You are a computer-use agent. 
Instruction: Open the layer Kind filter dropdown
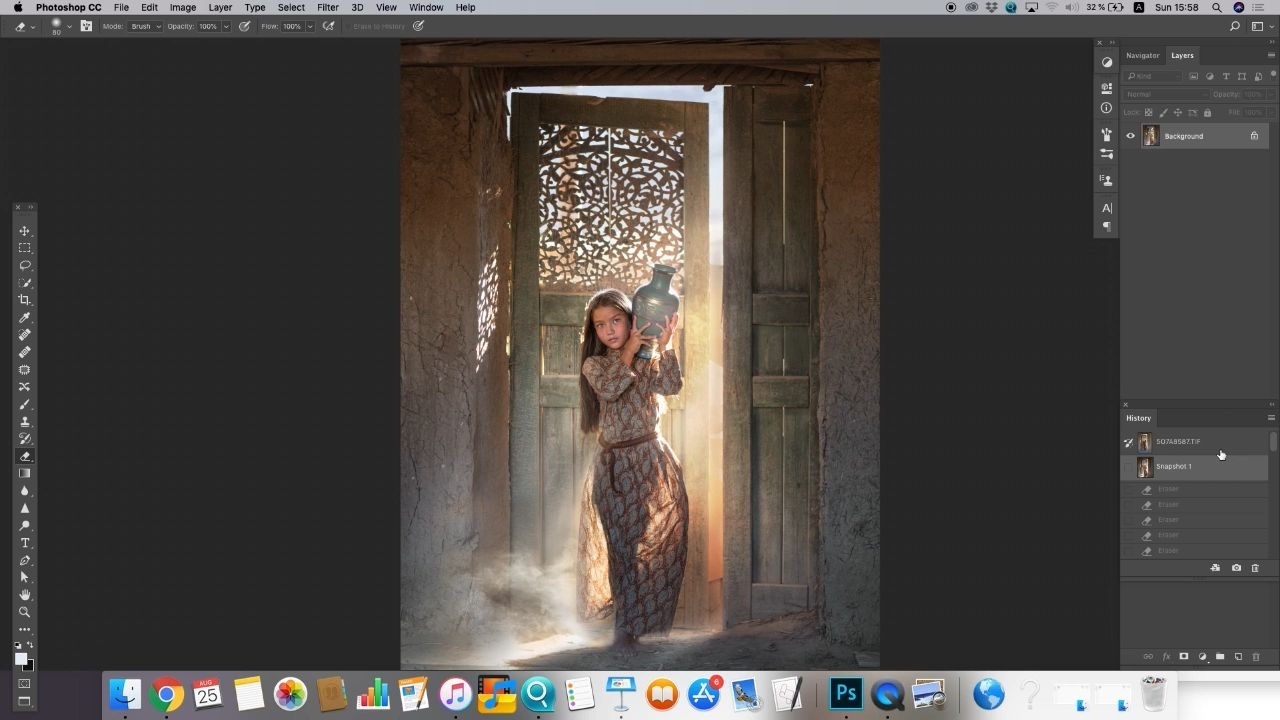[x=1154, y=76]
